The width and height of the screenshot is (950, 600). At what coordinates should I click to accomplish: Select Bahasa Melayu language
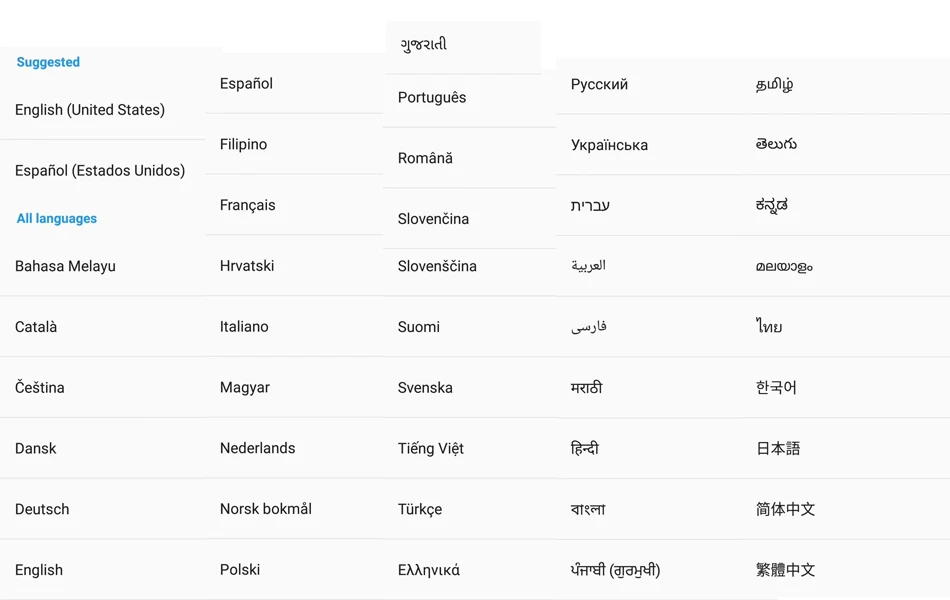click(65, 266)
